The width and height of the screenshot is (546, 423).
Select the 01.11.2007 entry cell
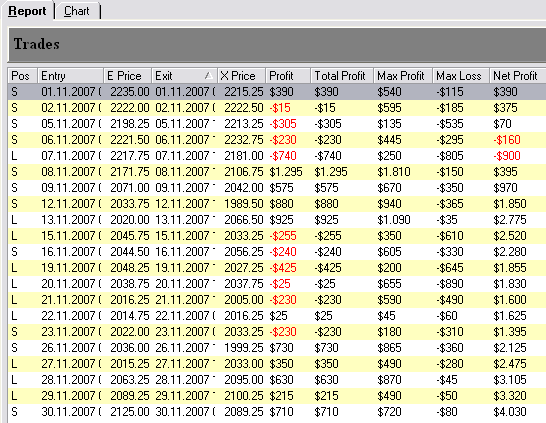pos(71,92)
